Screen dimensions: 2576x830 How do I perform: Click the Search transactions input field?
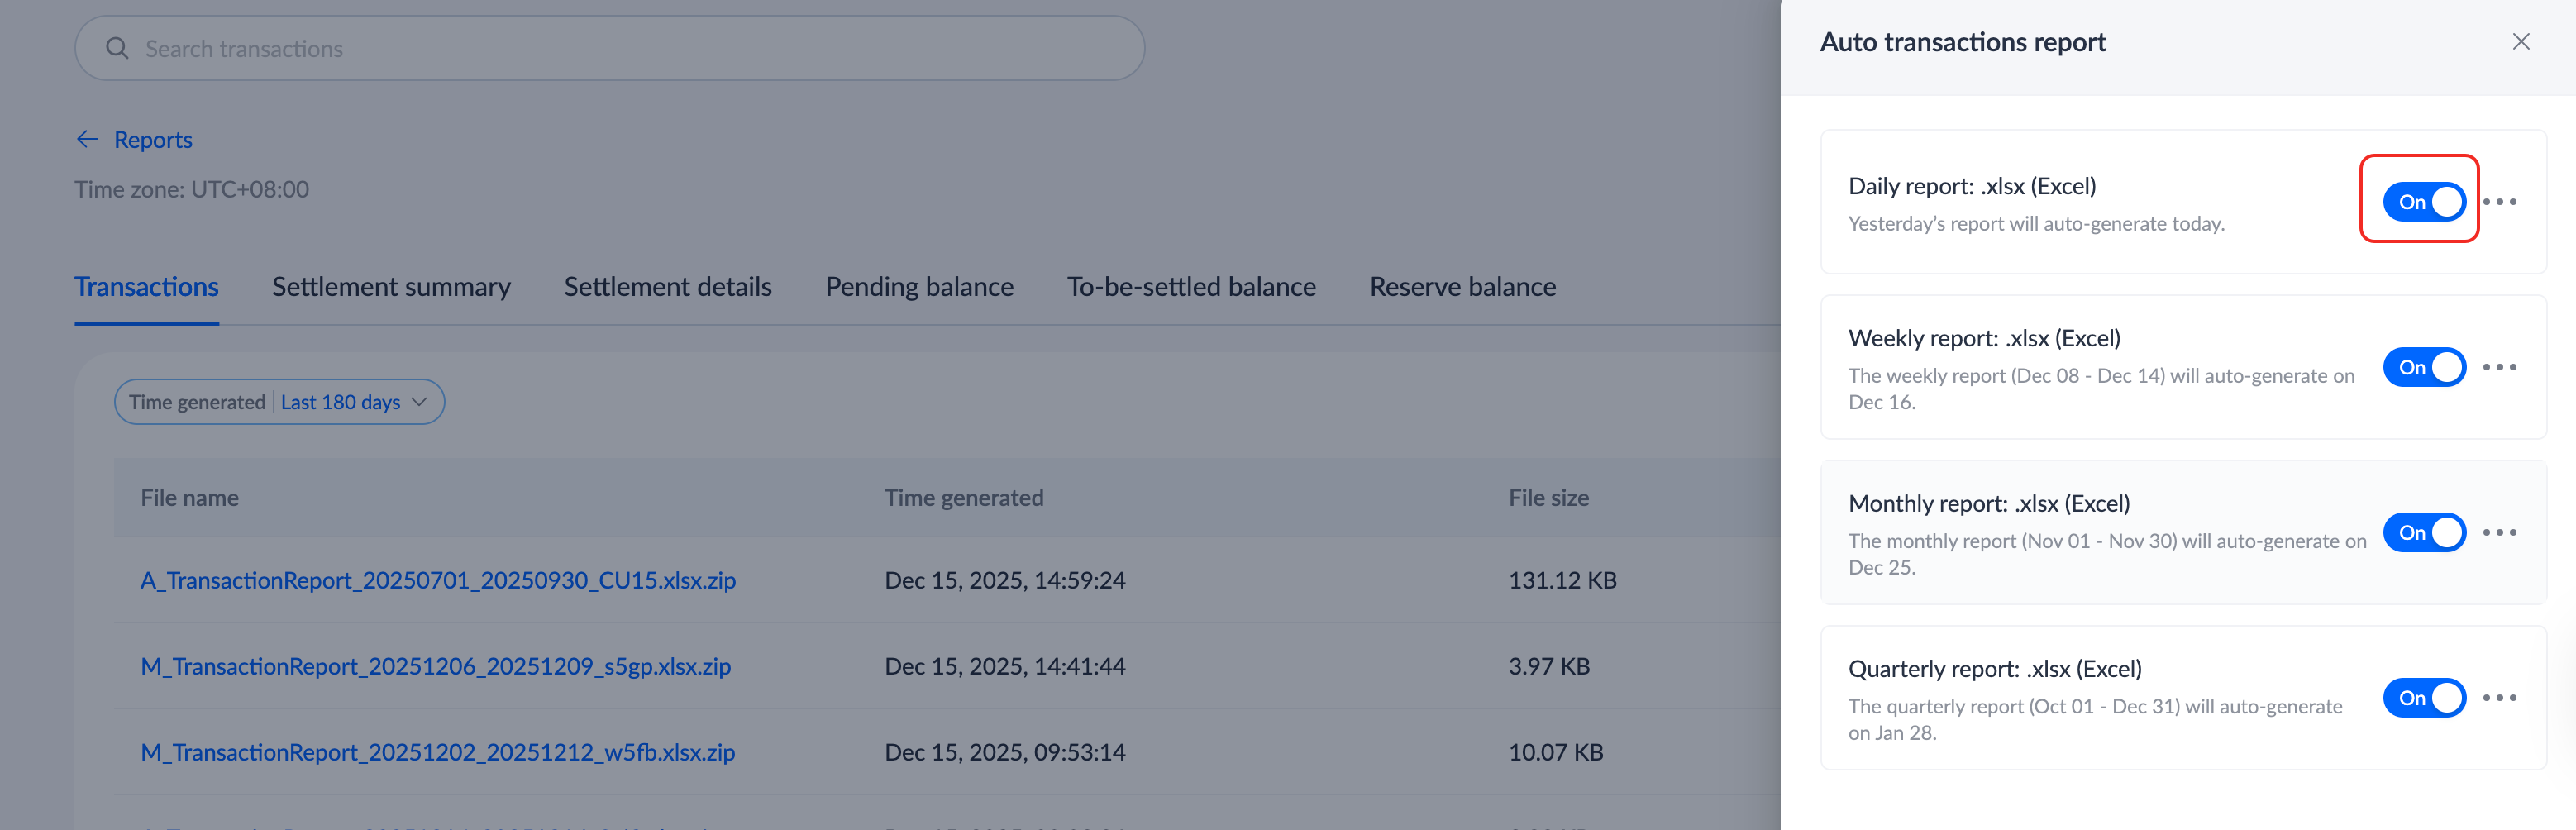[620, 48]
